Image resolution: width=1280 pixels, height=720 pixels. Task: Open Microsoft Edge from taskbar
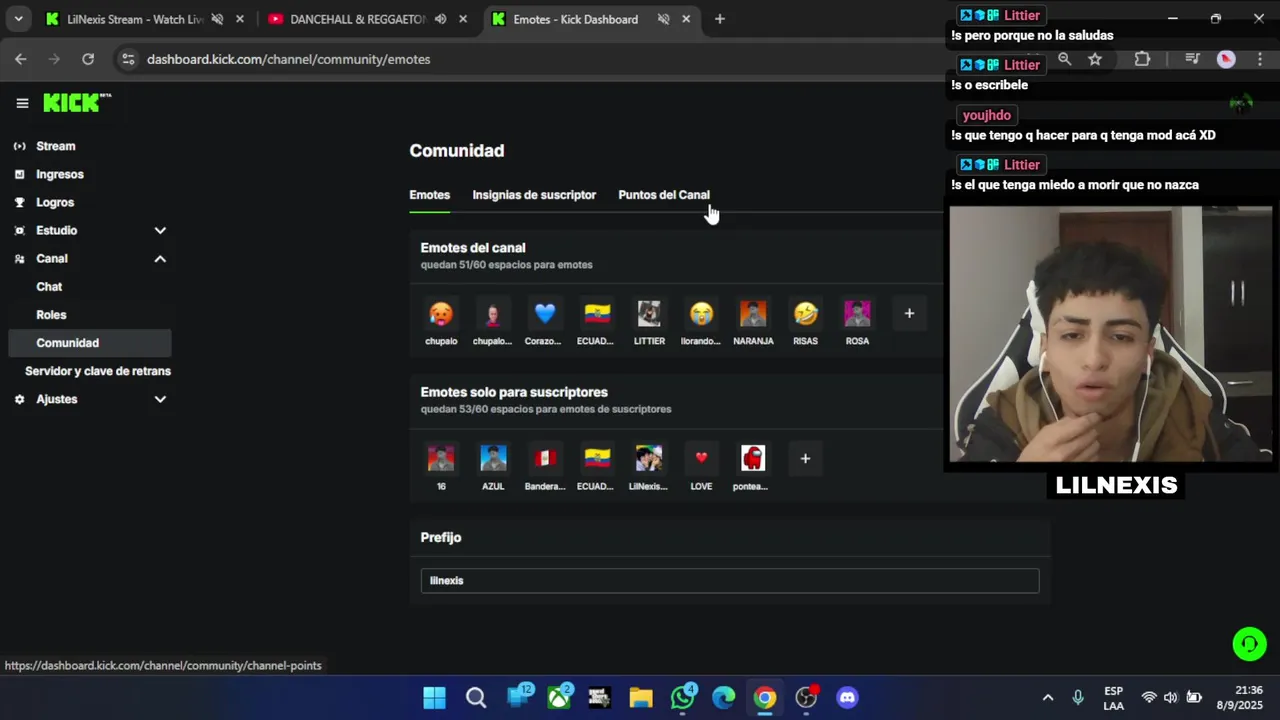(723, 698)
